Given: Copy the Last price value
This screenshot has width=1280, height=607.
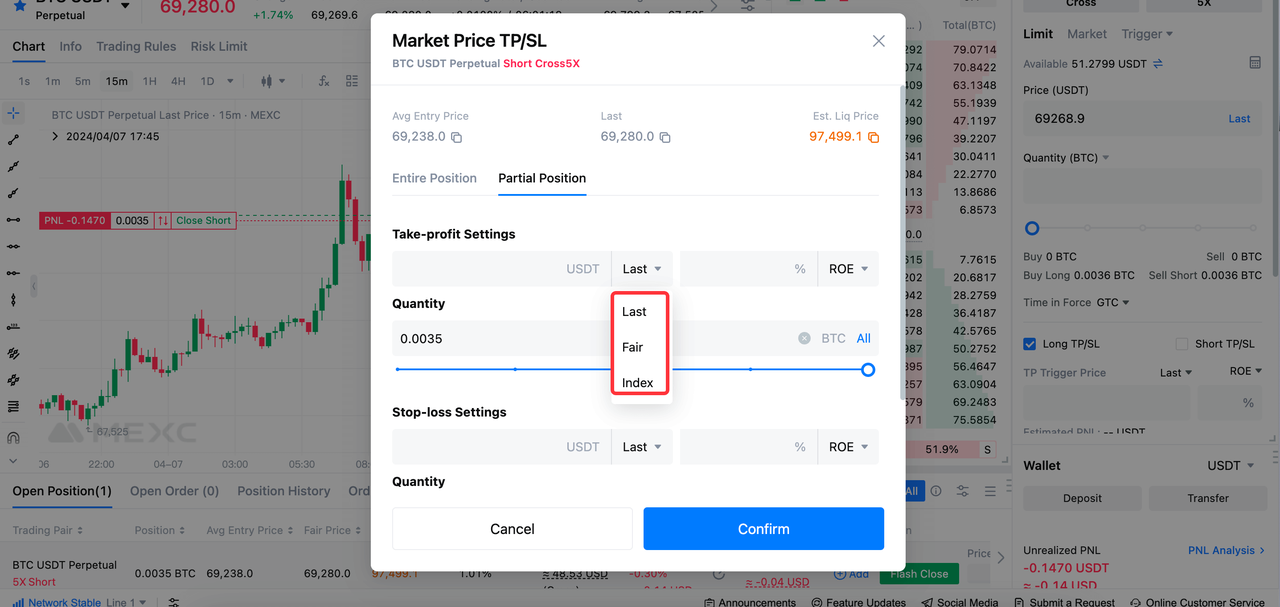Looking at the screenshot, I should point(664,137).
